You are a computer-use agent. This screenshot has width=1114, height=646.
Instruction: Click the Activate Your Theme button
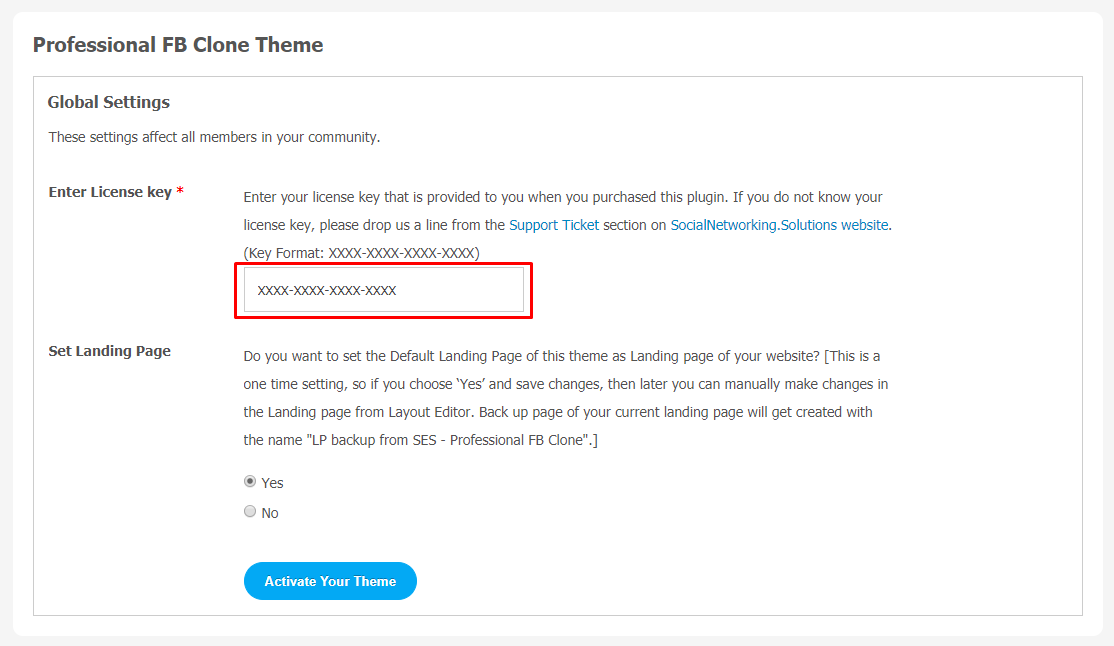(330, 581)
